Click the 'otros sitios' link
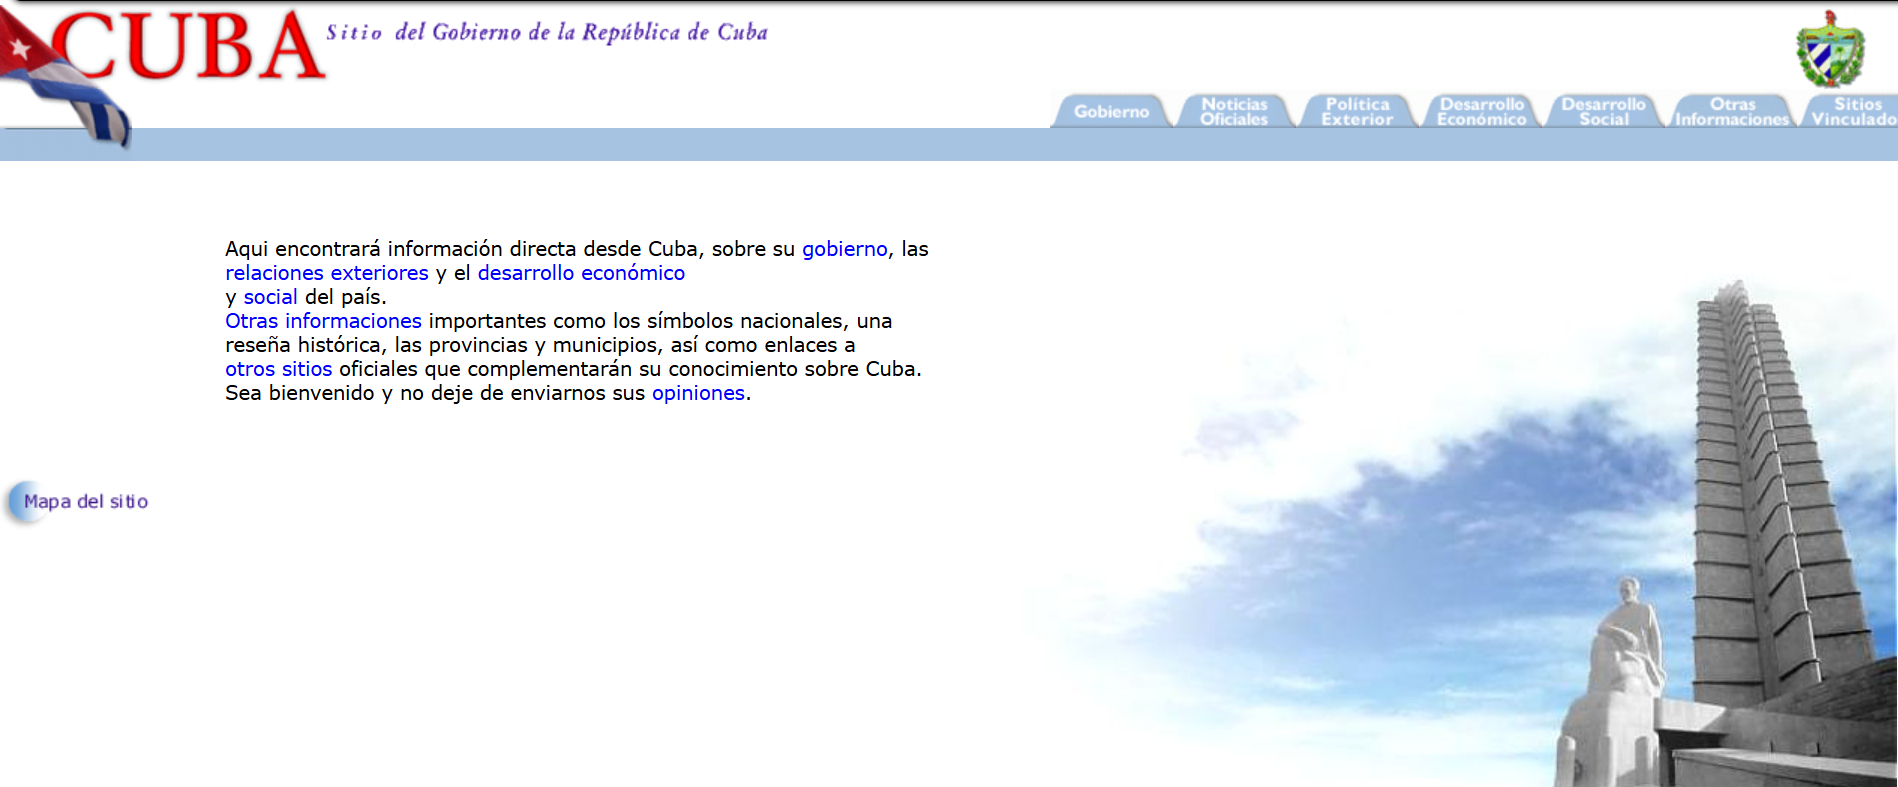Screen dimensions: 1898x787 click(278, 369)
